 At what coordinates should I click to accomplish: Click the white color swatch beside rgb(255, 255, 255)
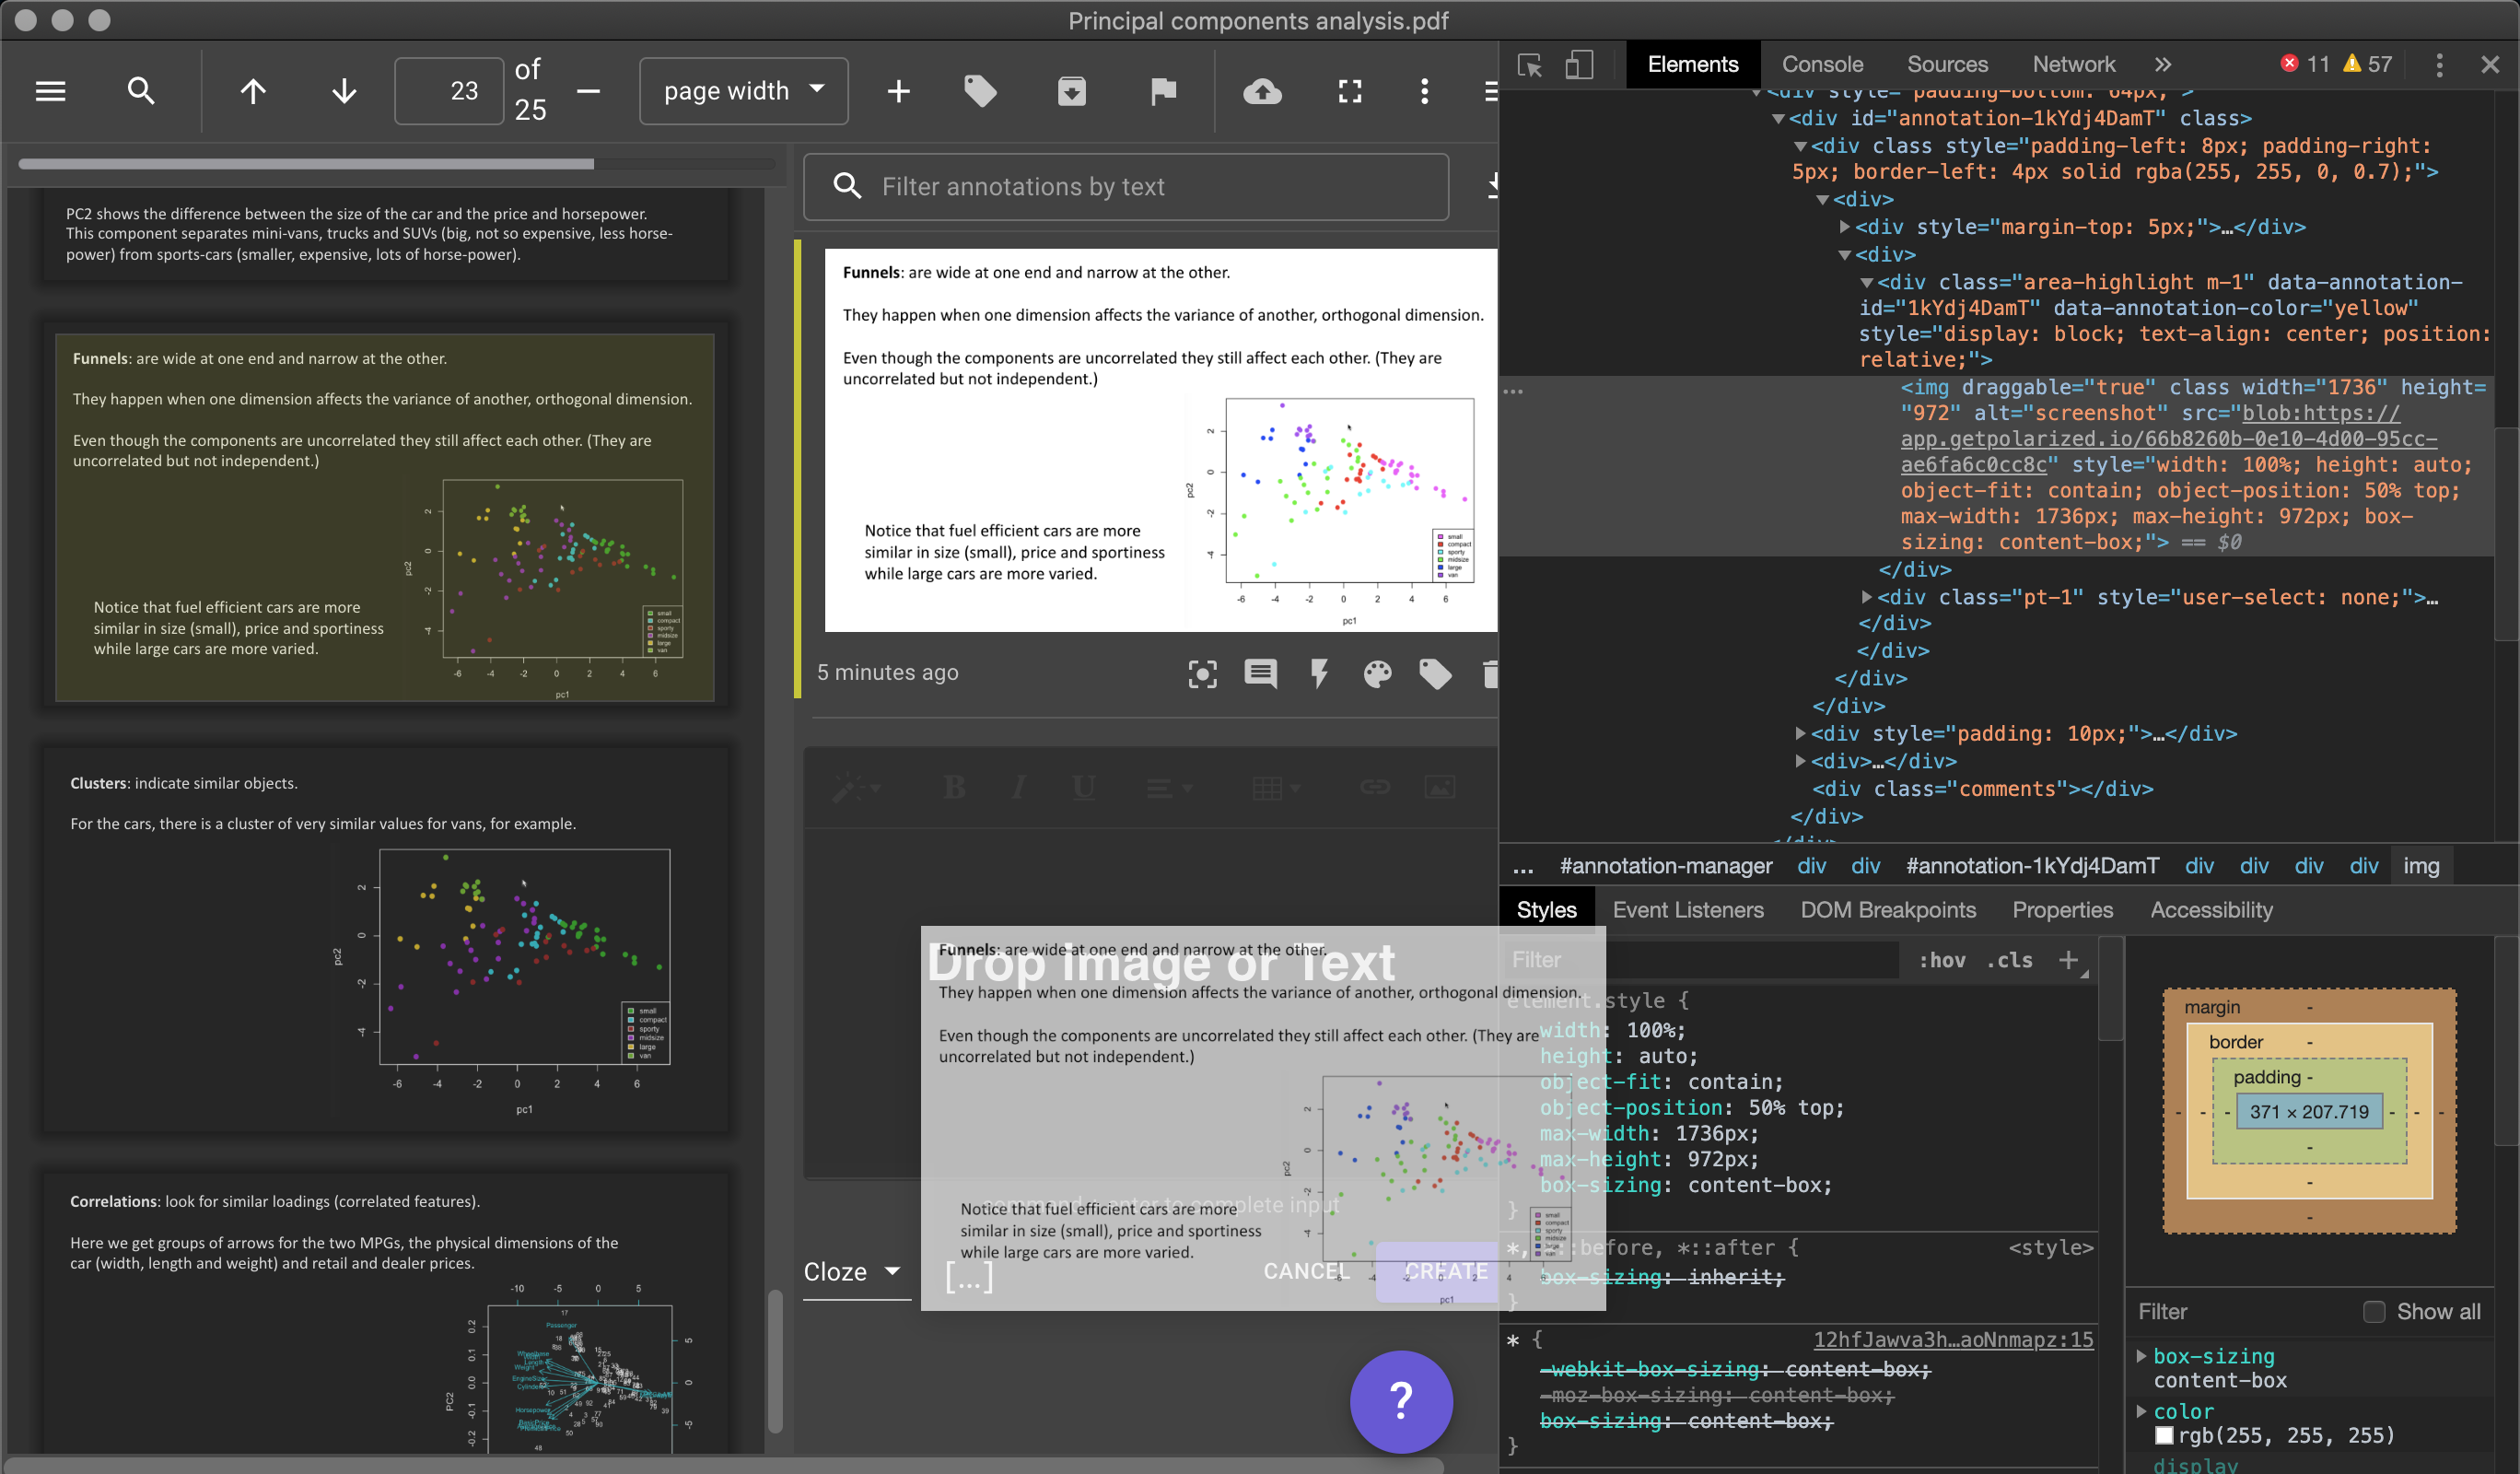tap(2165, 1436)
